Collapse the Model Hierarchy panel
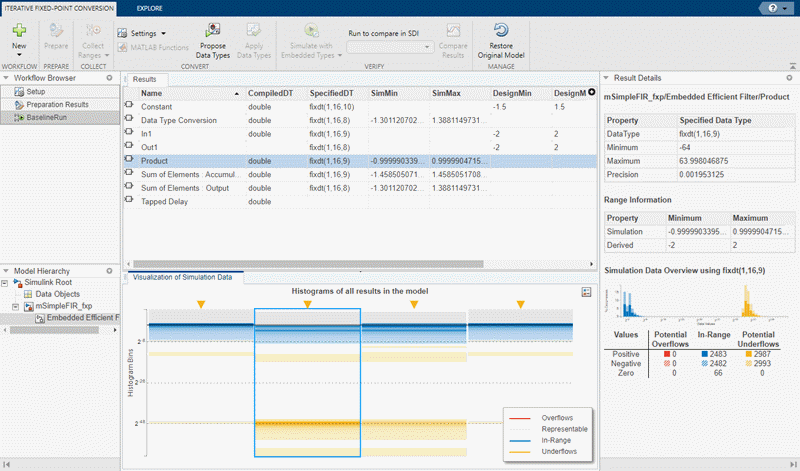The width and height of the screenshot is (800, 471). (6, 270)
